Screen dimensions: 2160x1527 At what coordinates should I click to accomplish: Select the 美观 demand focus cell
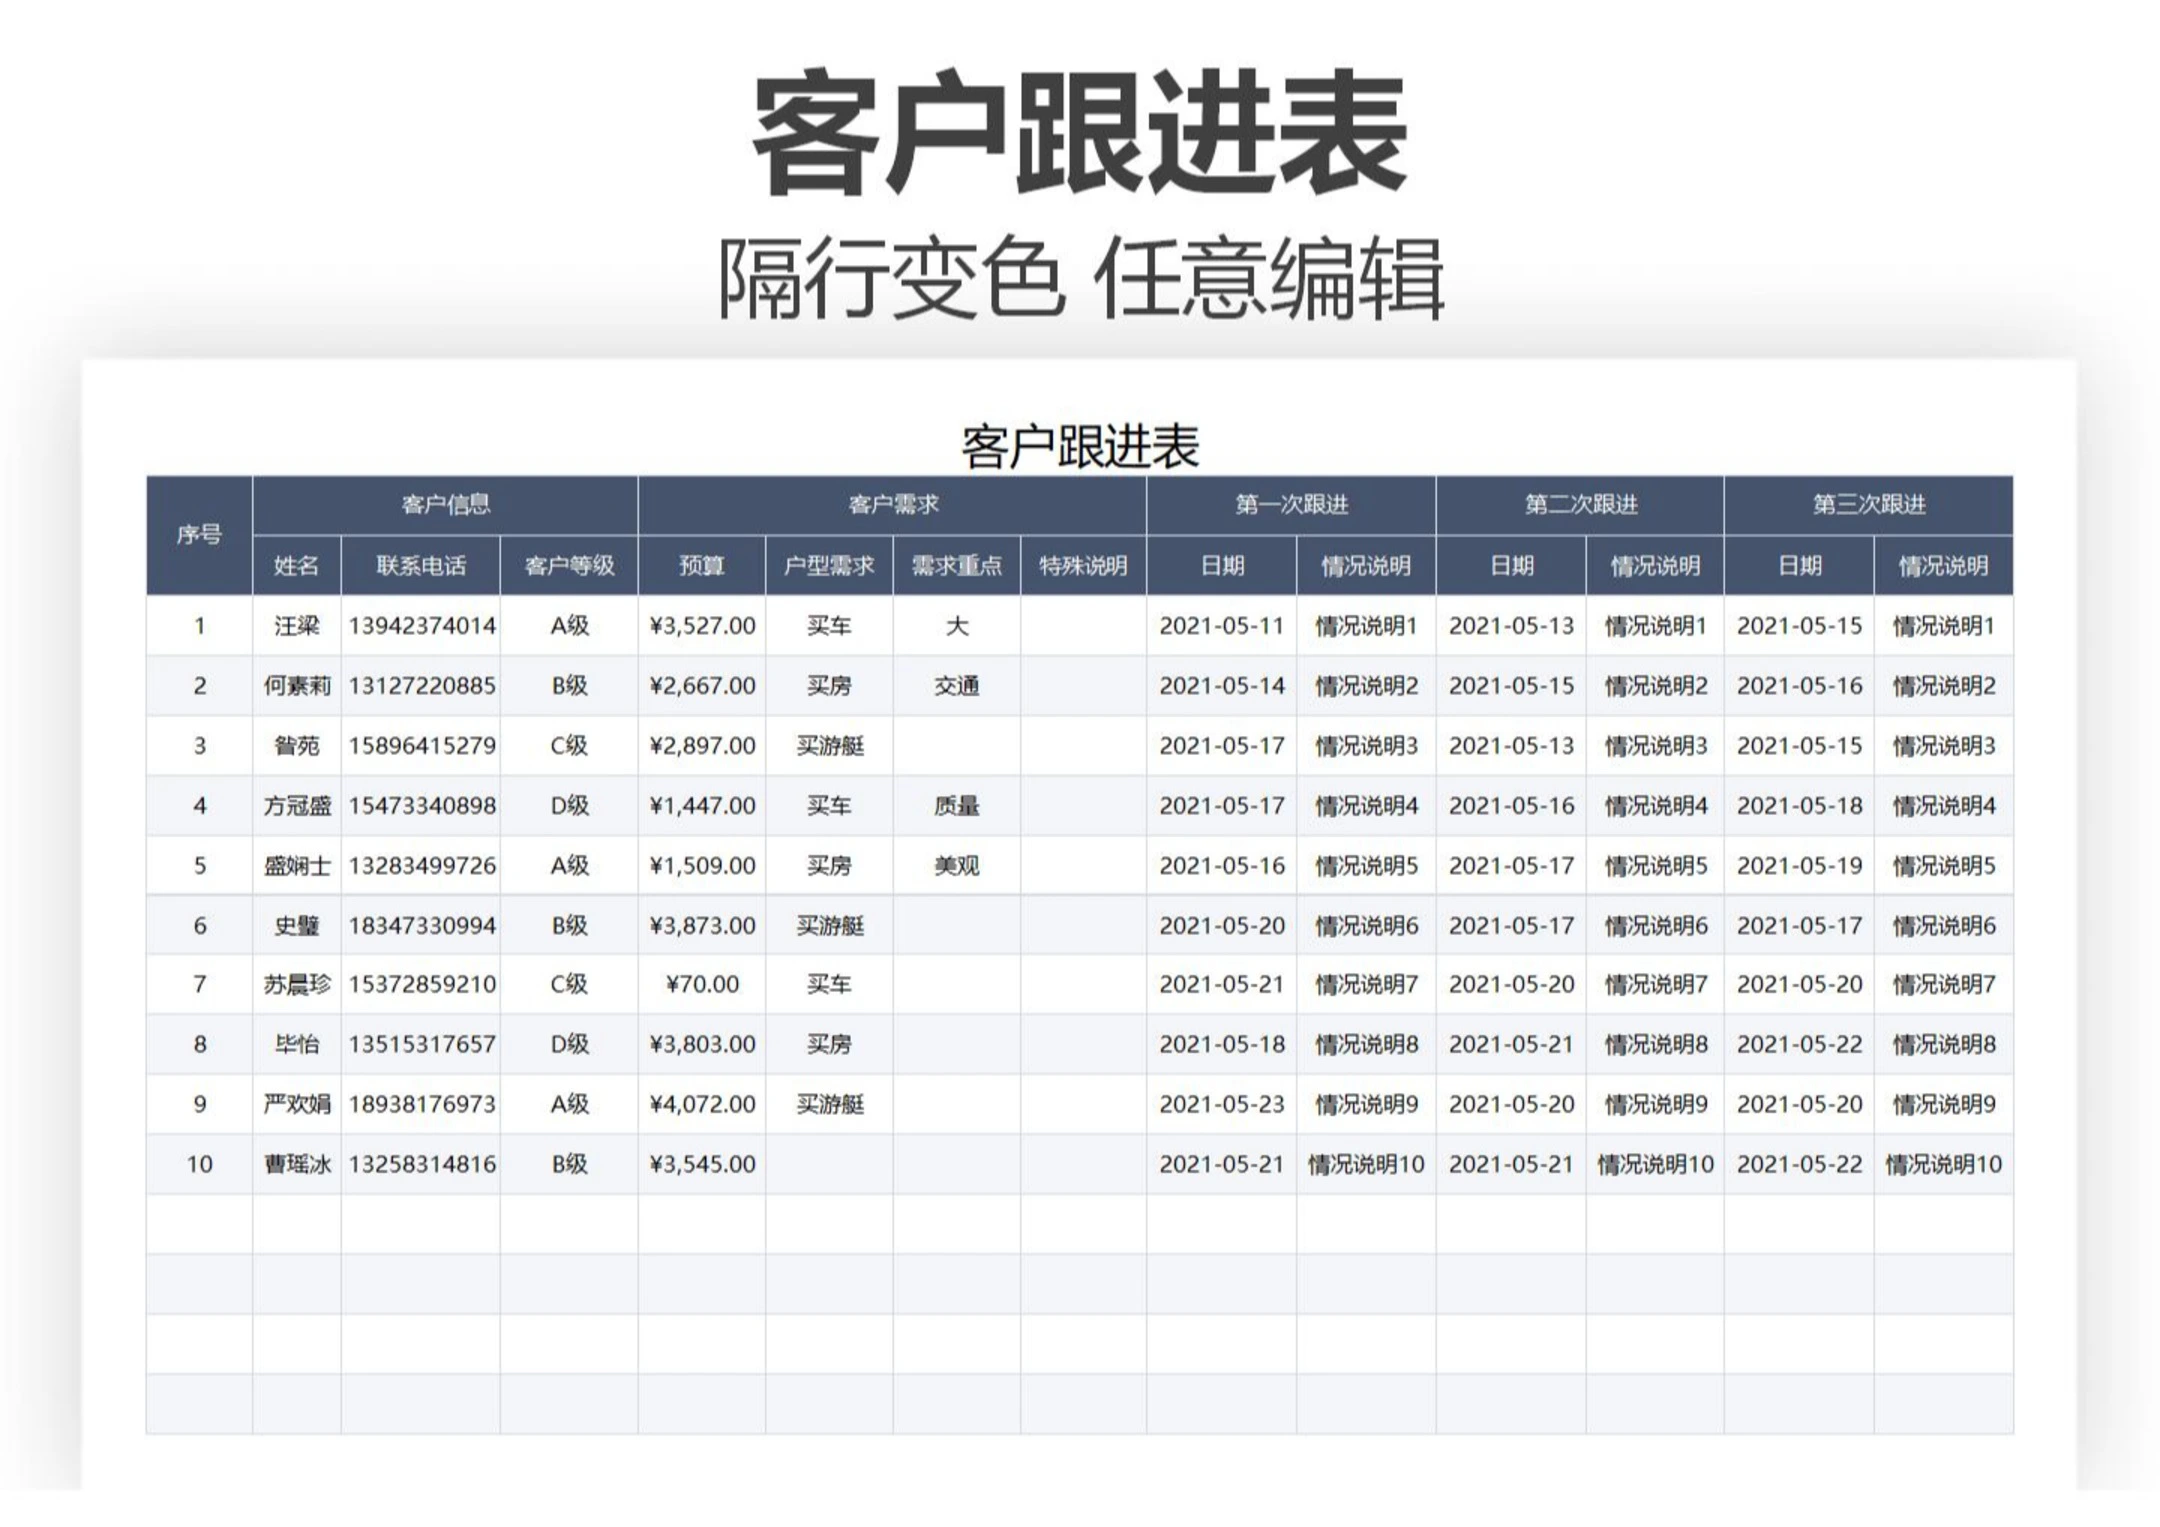(956, 866)
